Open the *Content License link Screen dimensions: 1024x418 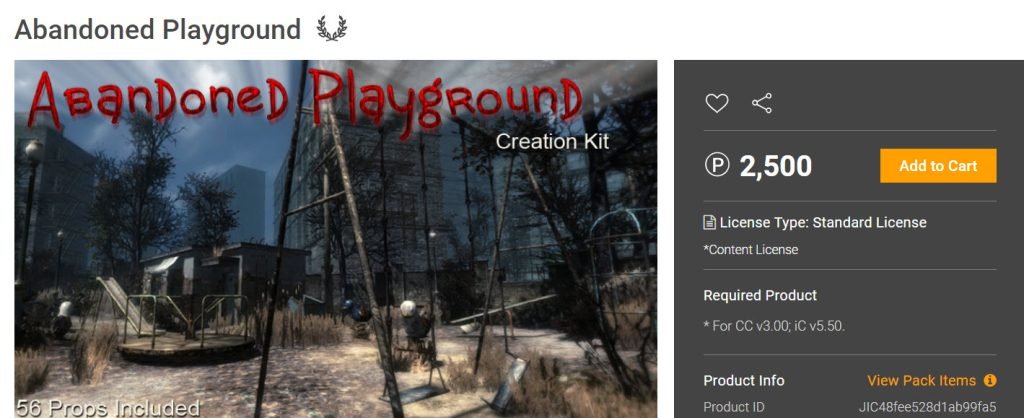tap(750, 249)
